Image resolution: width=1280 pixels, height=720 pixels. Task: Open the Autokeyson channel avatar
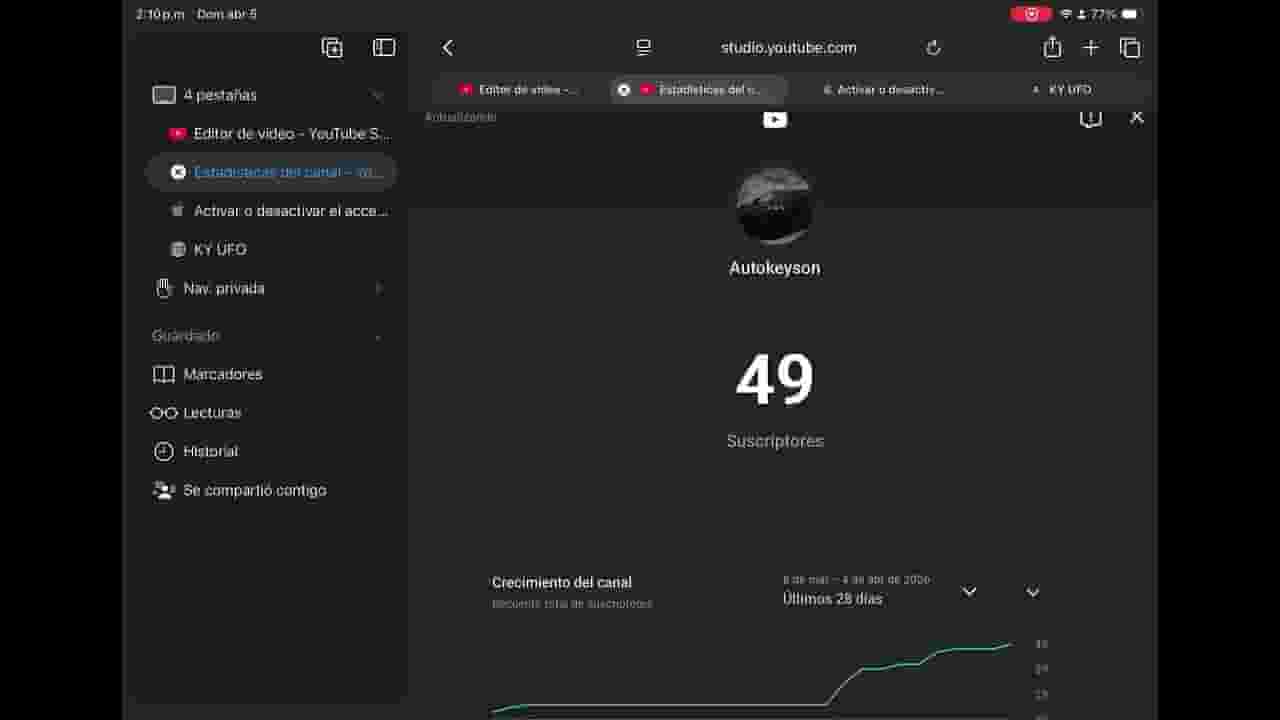pos(774,205)
